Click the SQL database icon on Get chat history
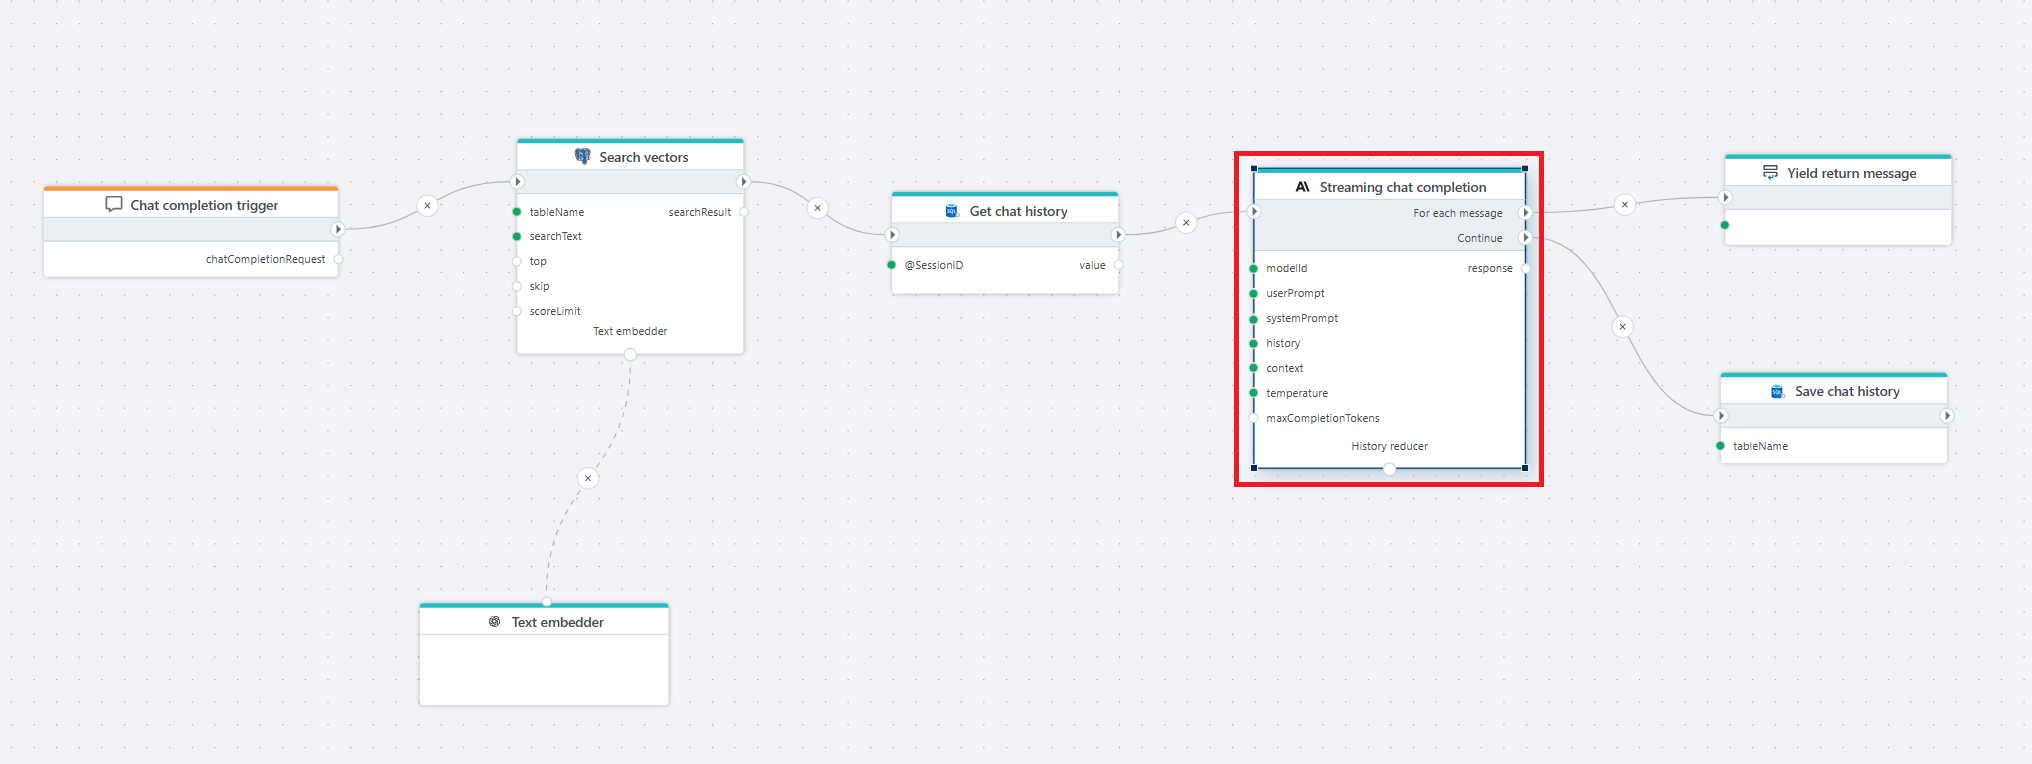Screen dimensions: 2032x764 click(952, 211)
